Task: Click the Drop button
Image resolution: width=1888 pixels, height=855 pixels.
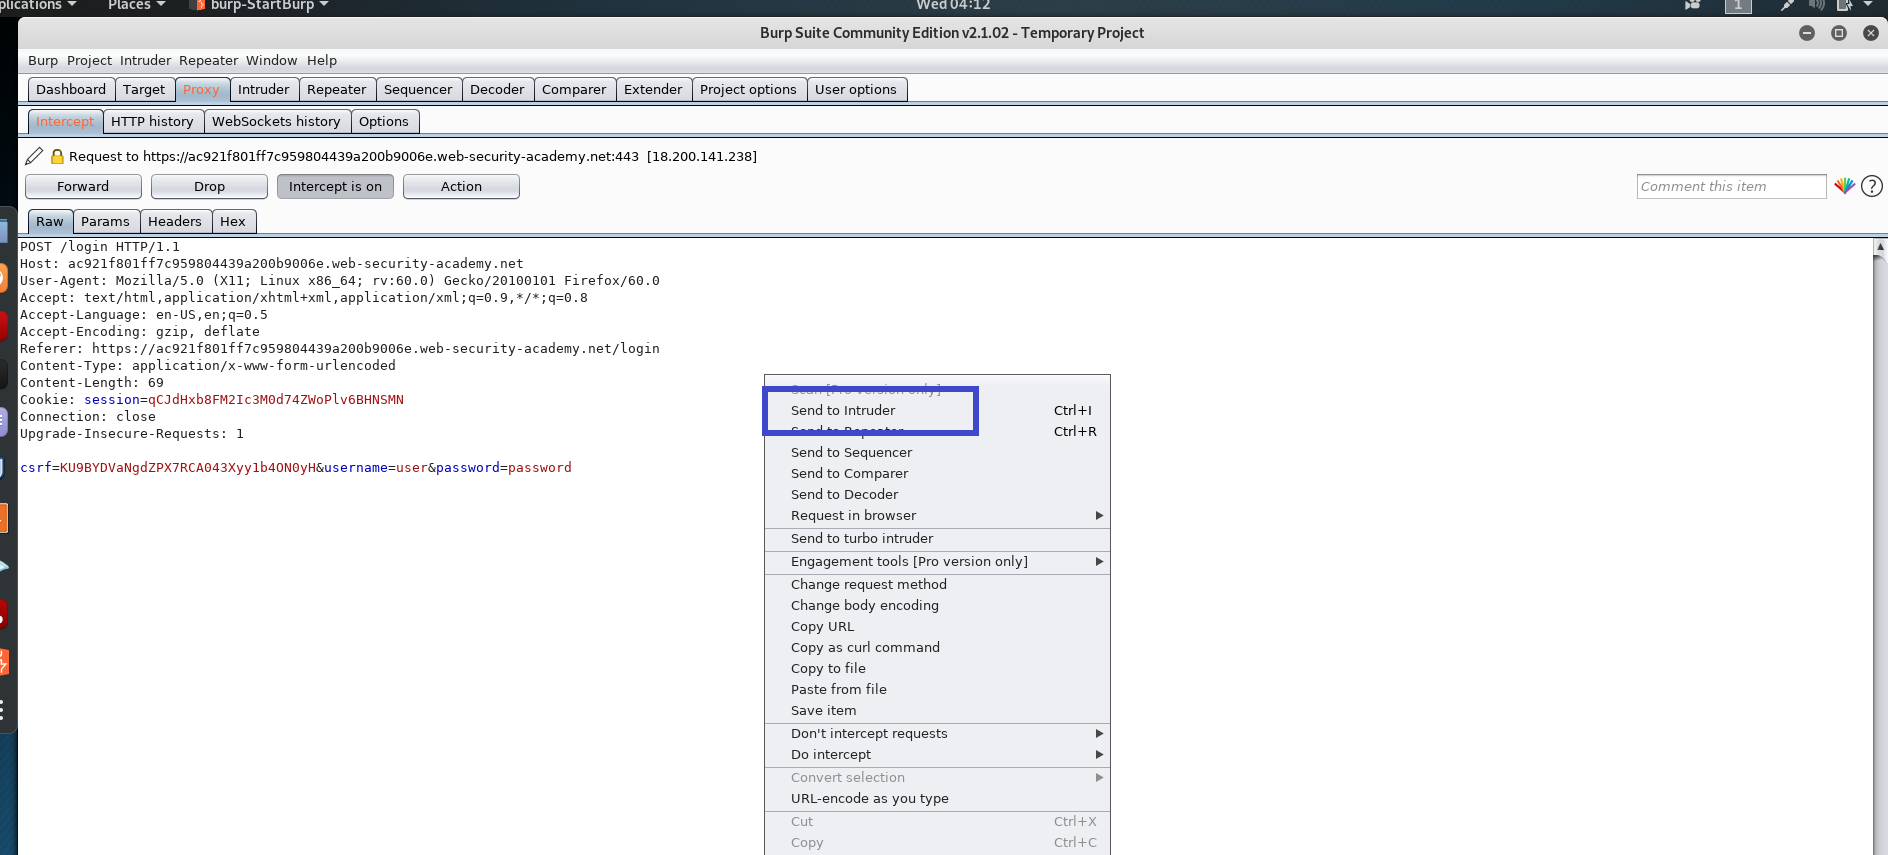Action: (209, 187)
